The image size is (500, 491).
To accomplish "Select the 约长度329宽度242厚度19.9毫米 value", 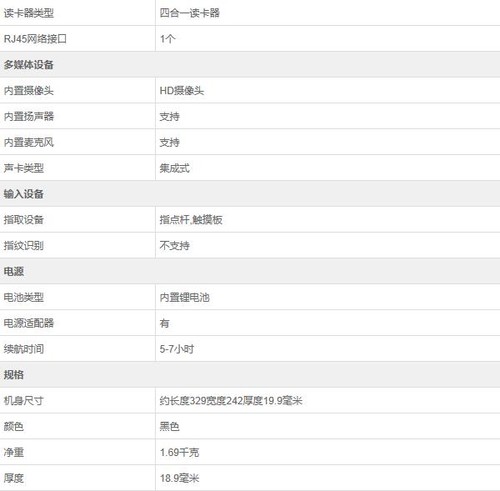I will point(231,401).
